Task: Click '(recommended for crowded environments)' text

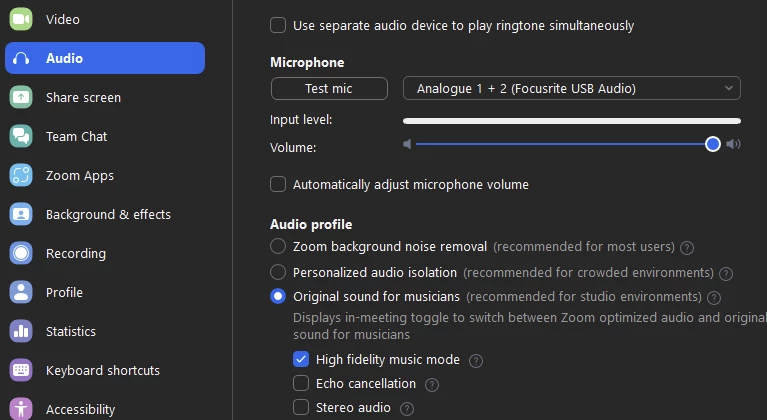Action: 588,272
